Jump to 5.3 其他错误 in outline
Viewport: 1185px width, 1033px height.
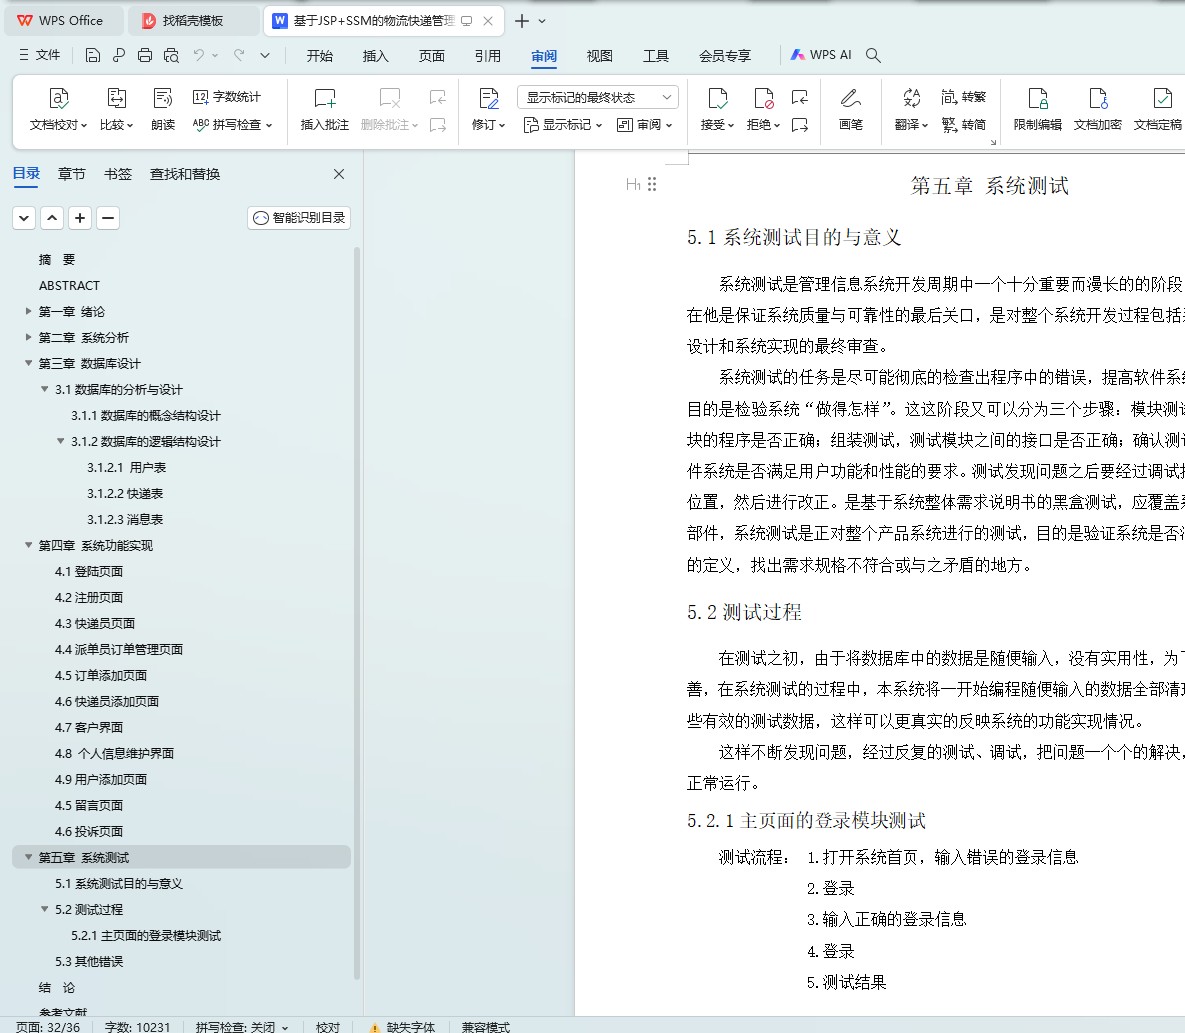(88, 961)
